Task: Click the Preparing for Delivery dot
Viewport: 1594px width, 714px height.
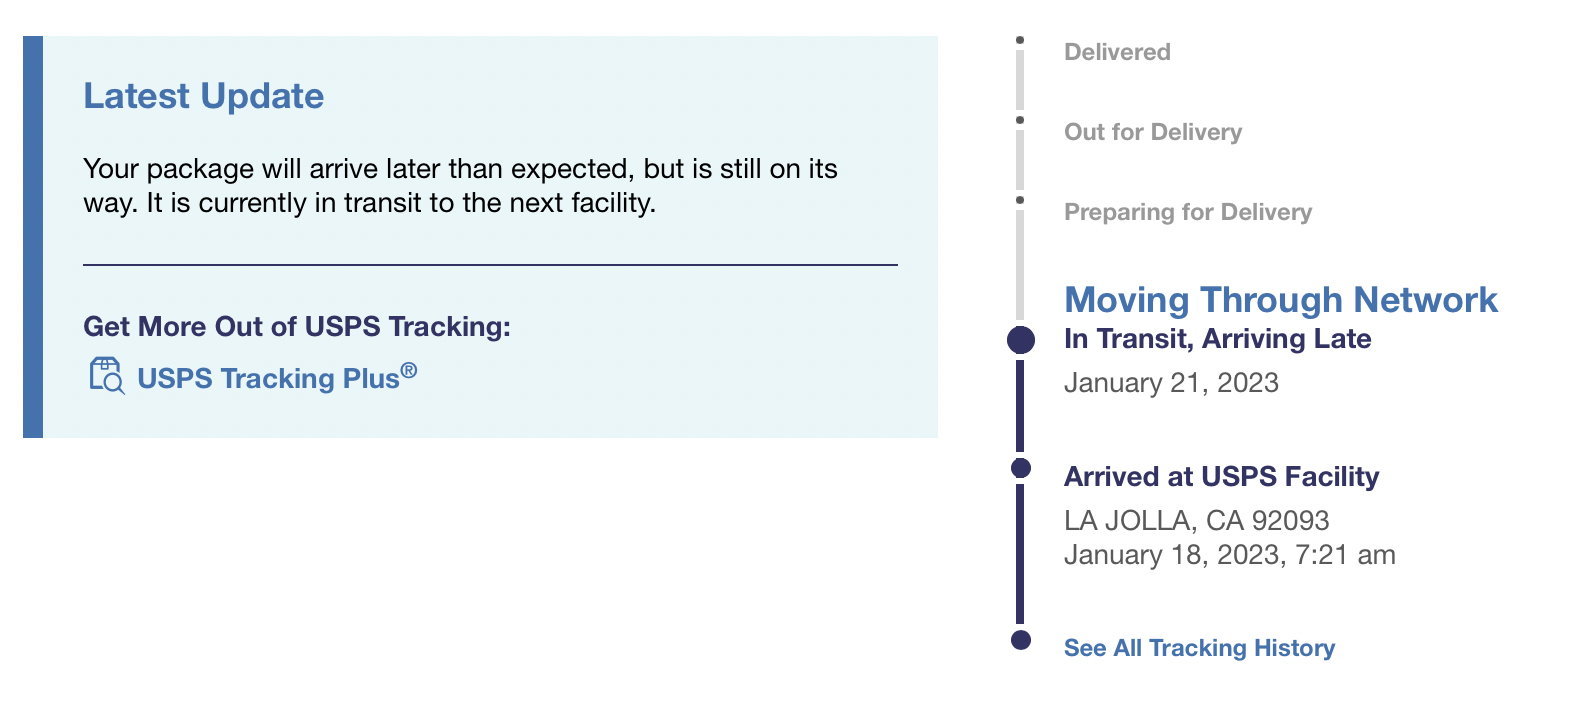Action: 1020,200
